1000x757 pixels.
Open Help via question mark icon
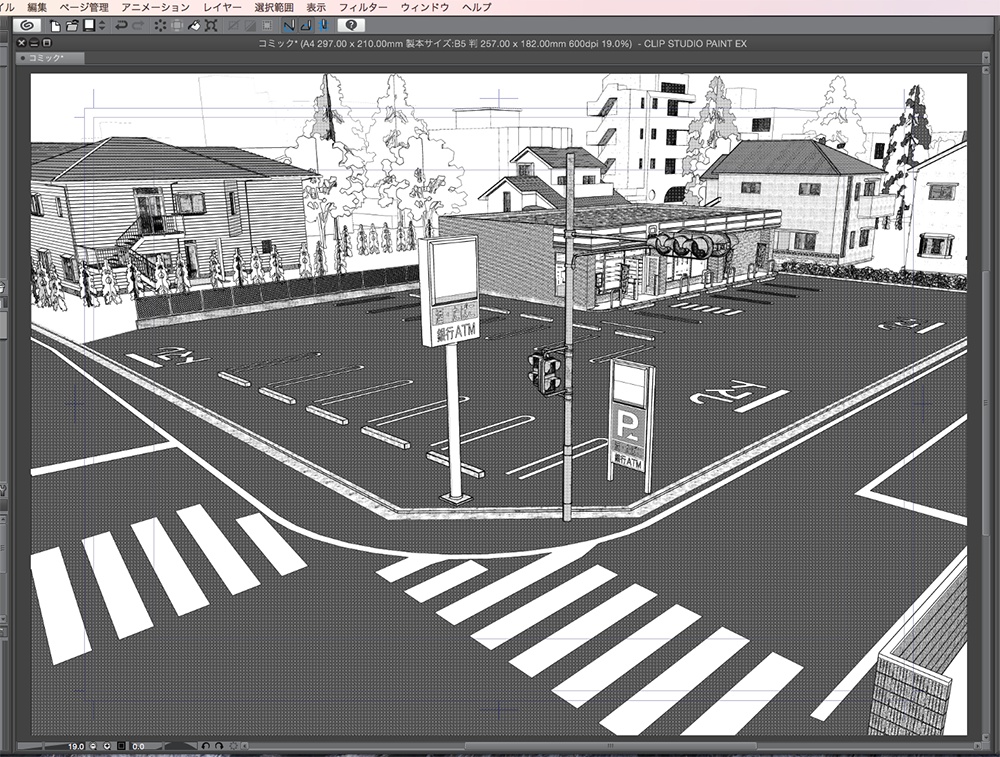tap(352, 25)
